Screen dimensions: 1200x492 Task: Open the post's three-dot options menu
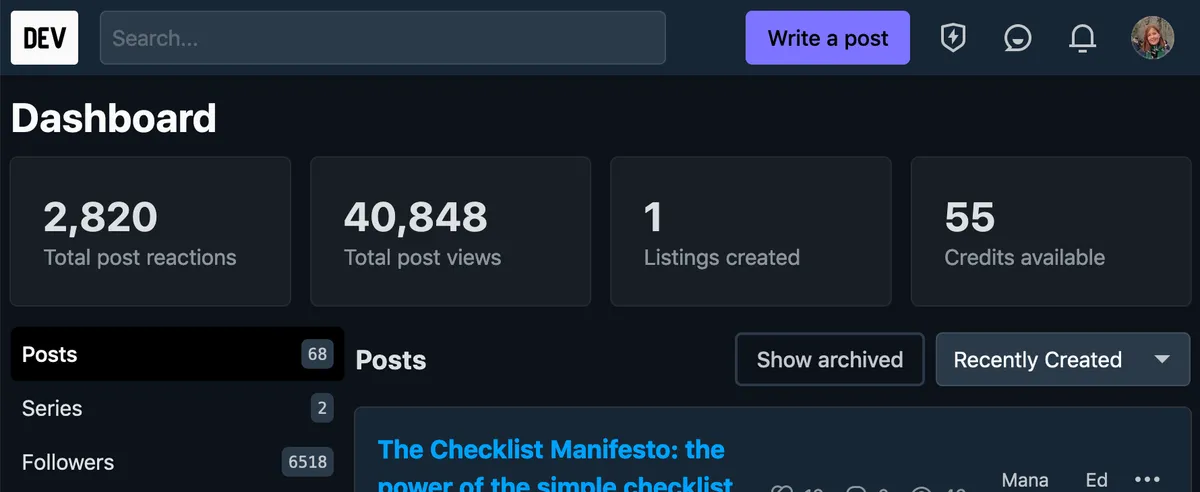pos(1147,479)
